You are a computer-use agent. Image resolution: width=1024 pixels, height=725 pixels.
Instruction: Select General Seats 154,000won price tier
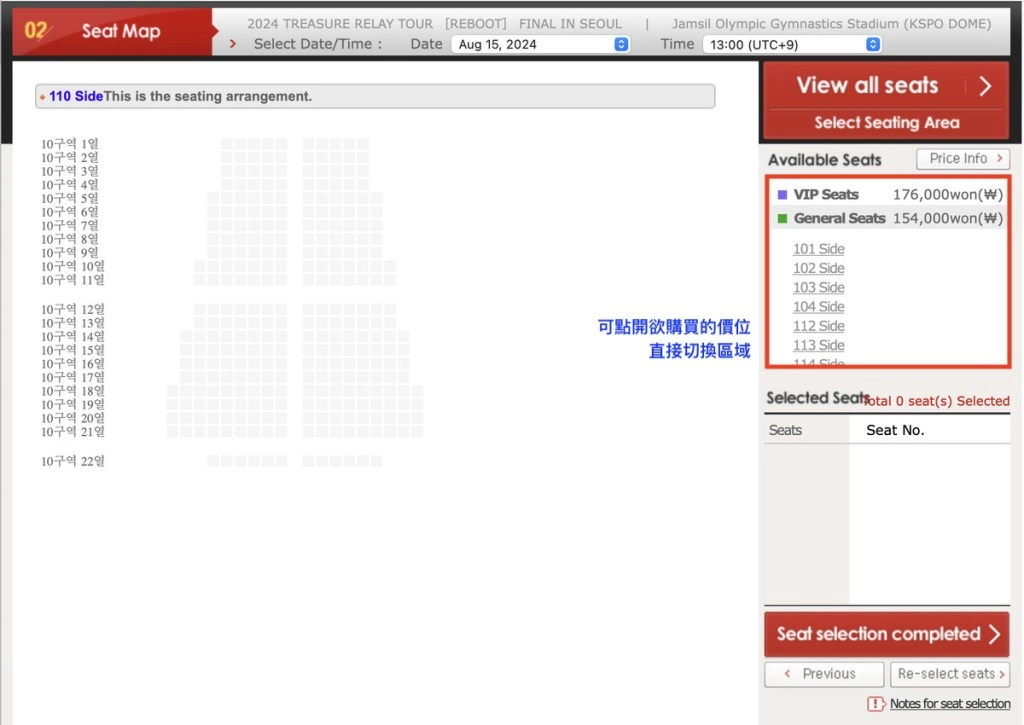[890, 219]
